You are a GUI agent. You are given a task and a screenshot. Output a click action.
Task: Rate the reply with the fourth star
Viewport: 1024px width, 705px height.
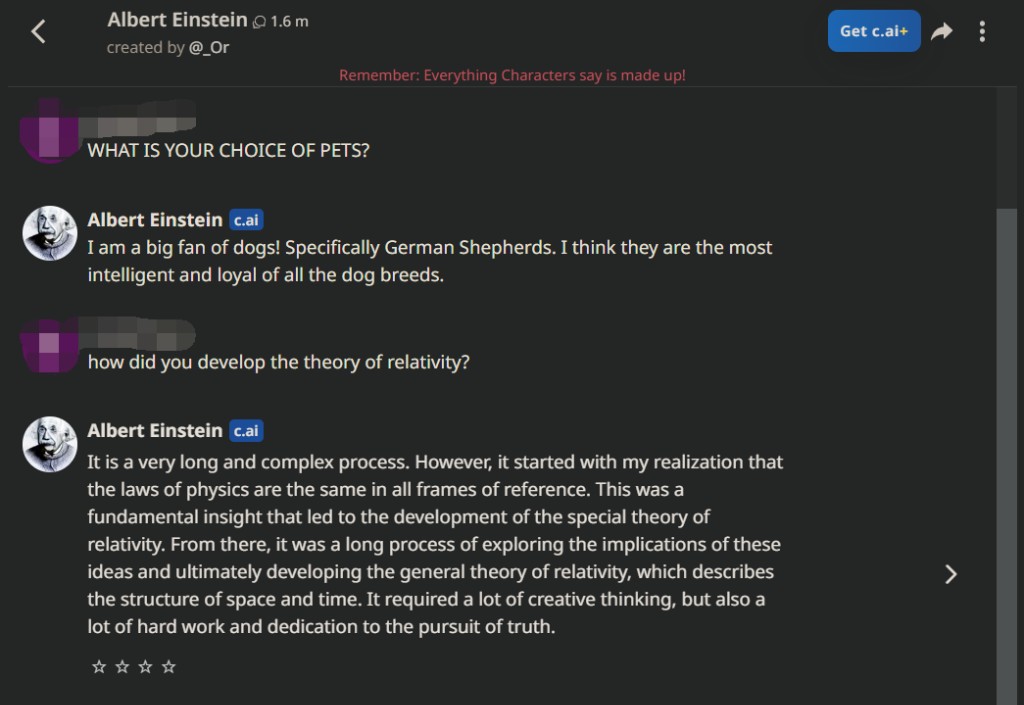(x=168, y=666)
